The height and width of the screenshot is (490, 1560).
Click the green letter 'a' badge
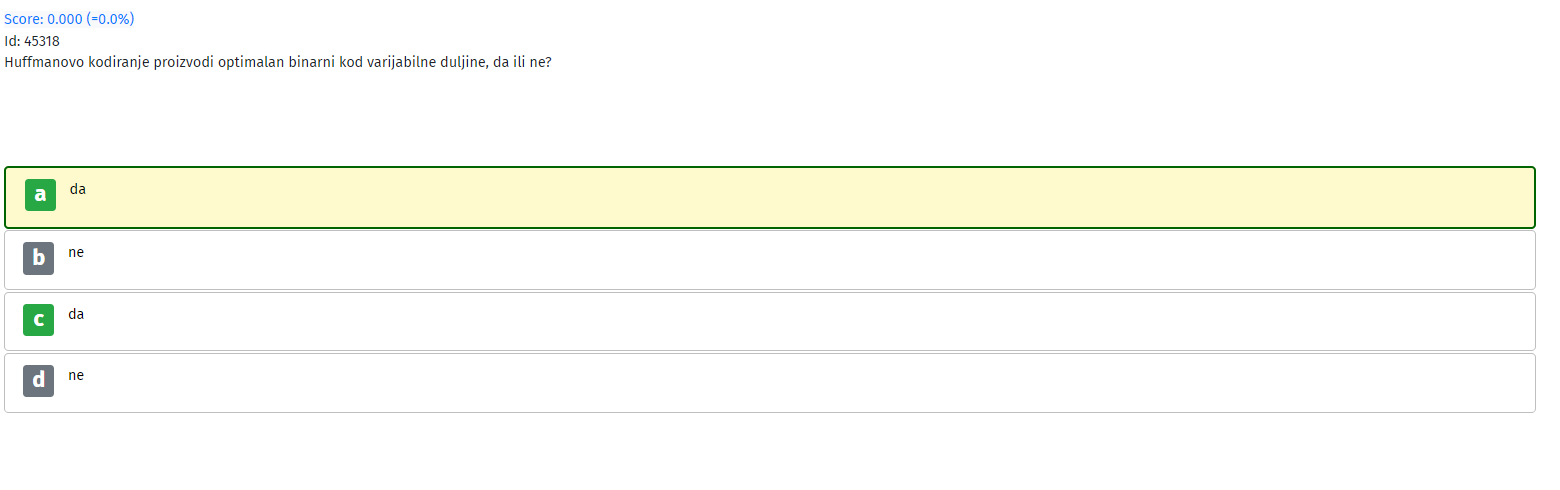point(40,194)
